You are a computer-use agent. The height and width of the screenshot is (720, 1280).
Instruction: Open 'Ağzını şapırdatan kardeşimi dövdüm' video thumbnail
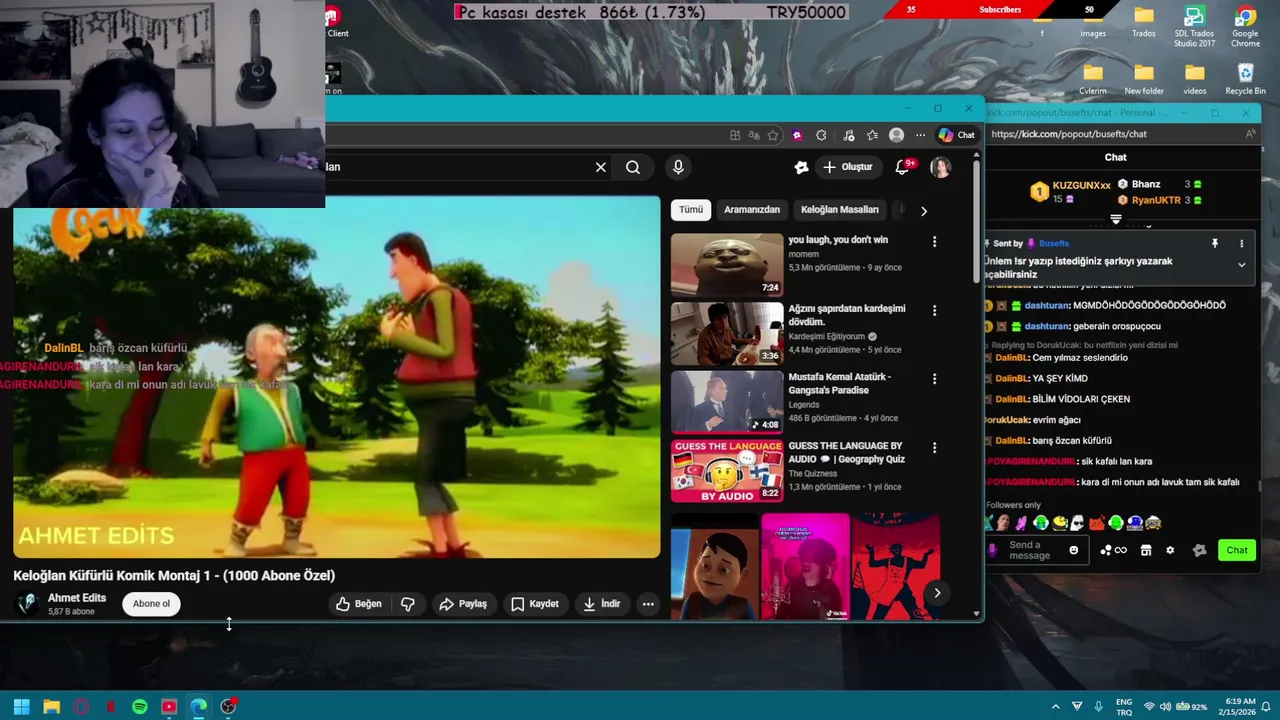coord(727,334)
